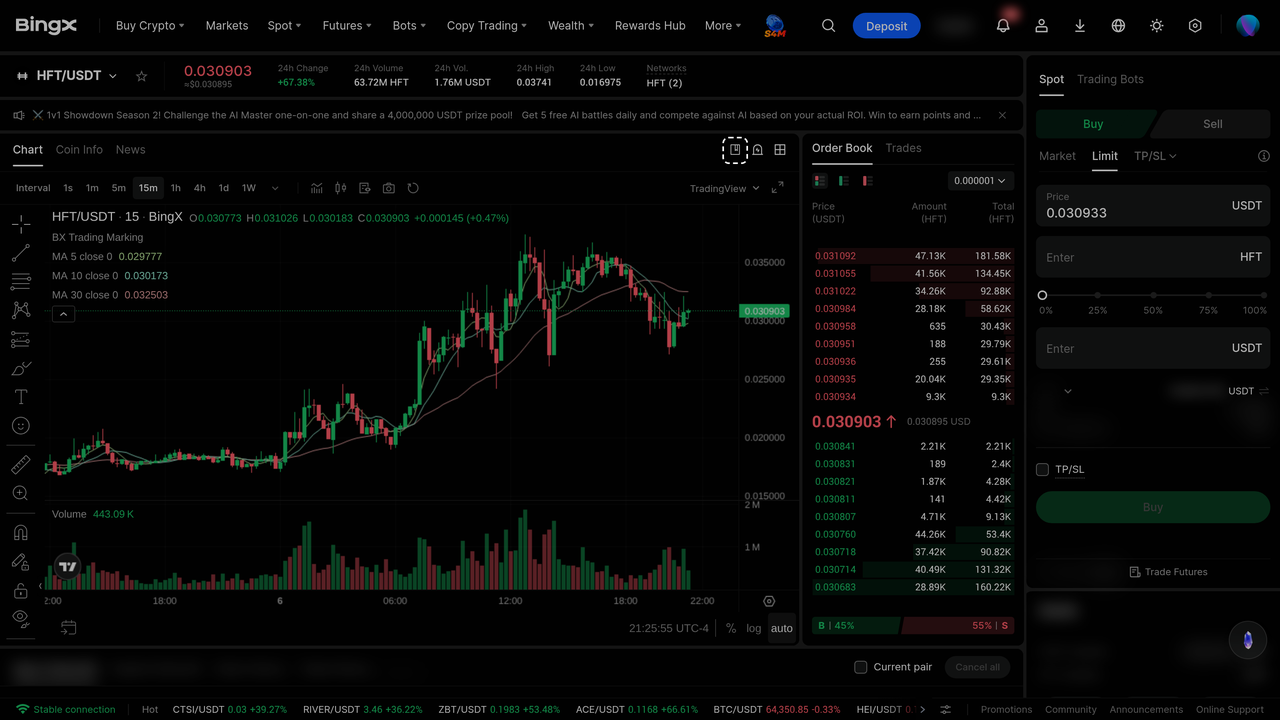
Task: Toggle the magnet snap mode
Action: pos(20,533)
